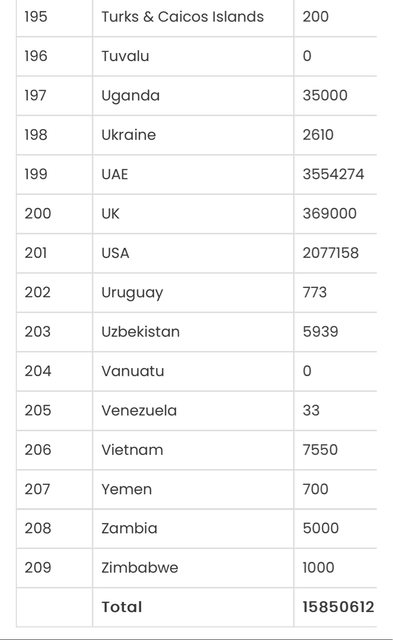Select the UAE value 3554274
This screenshot has height=640, width=393.
pyautogui.click(x=333, y=174)
